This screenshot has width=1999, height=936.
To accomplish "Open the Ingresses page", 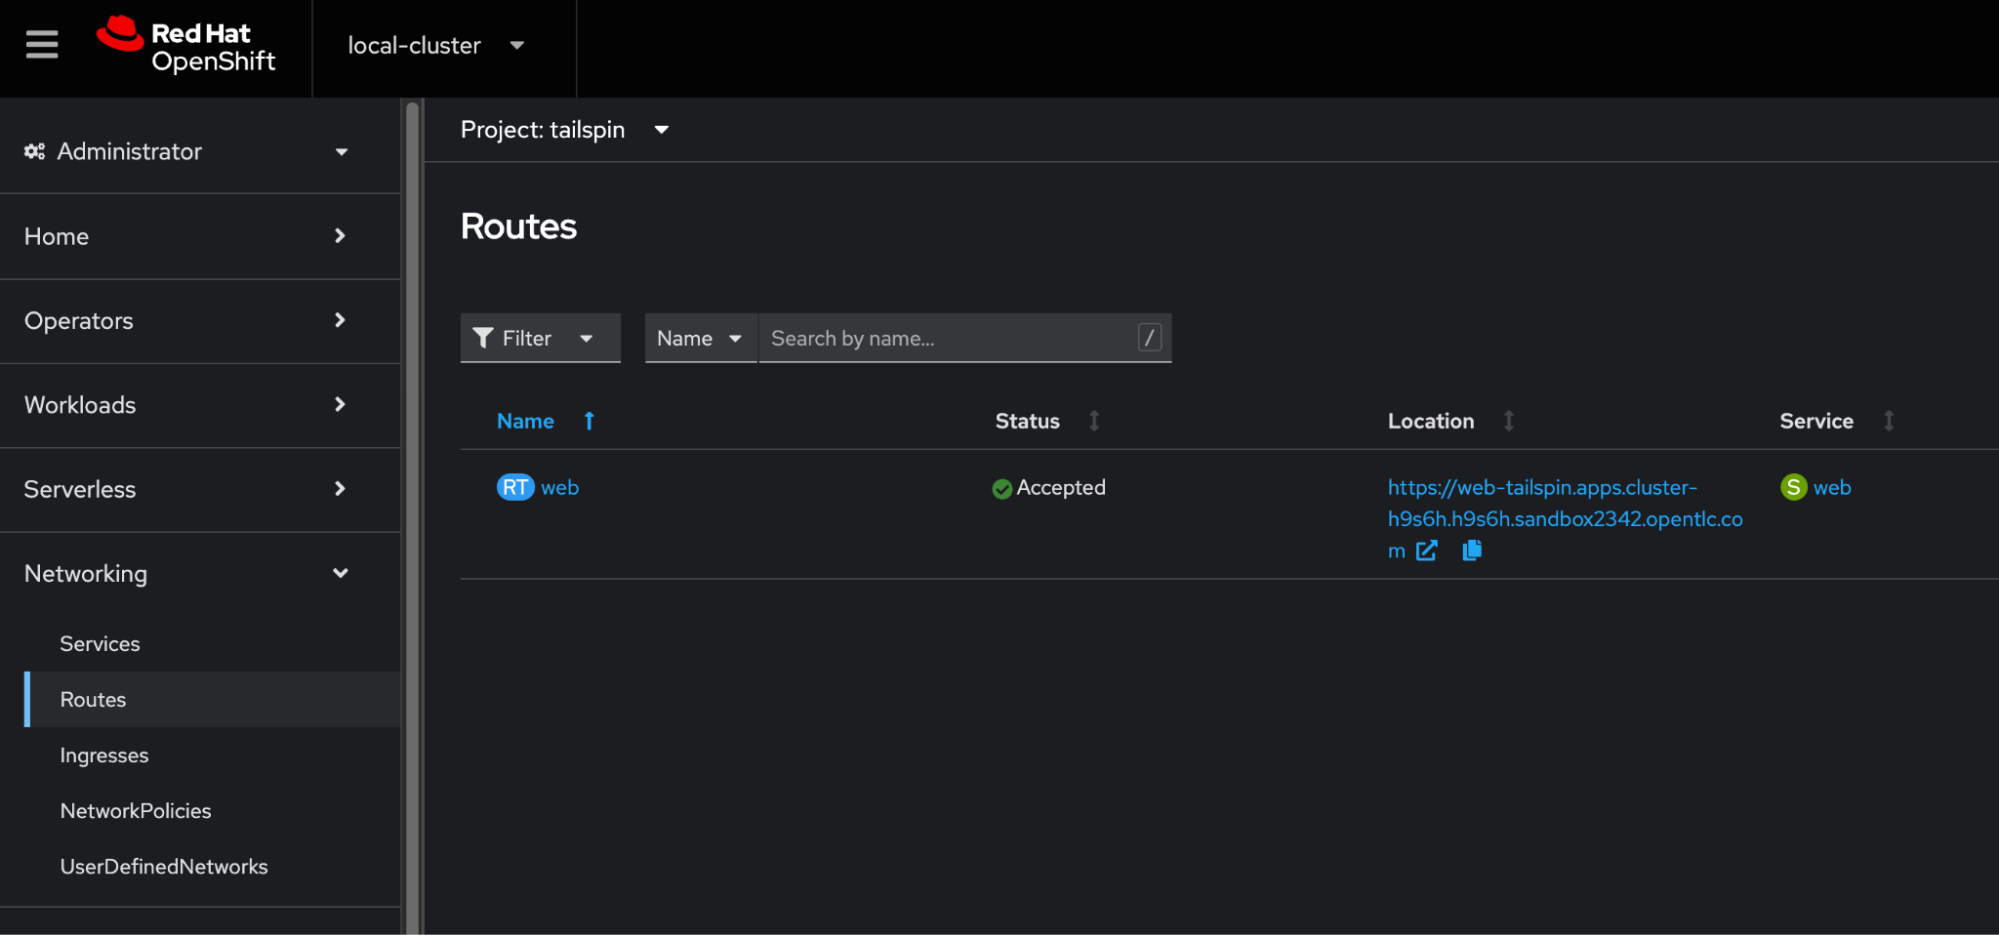I will tap(104, 756).
